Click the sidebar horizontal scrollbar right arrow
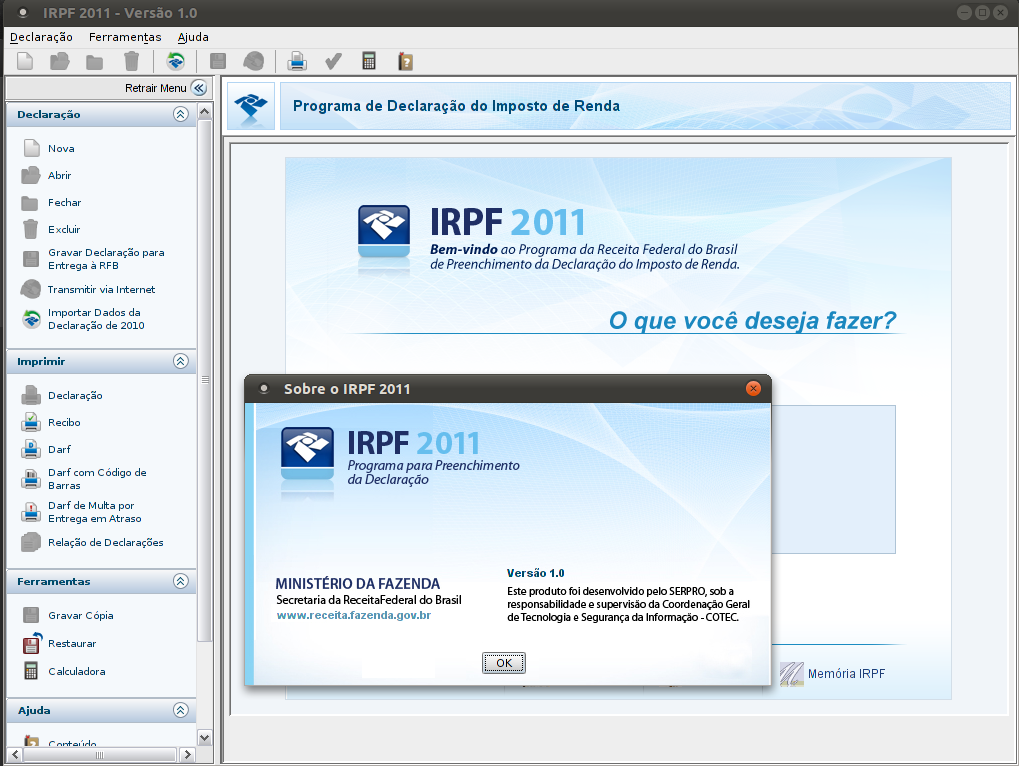Screen dimensions: 1019x766 click(x=187, y=754)
